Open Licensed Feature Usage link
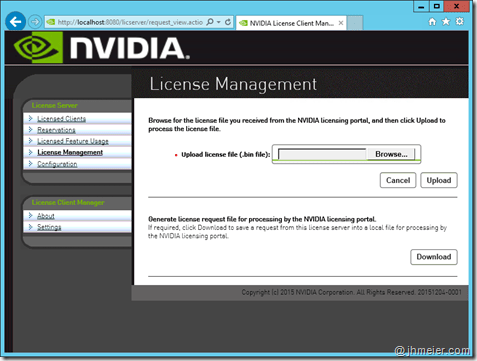Image resolution: width=477 pixels, height=361 pixels. tap(73, 141)
